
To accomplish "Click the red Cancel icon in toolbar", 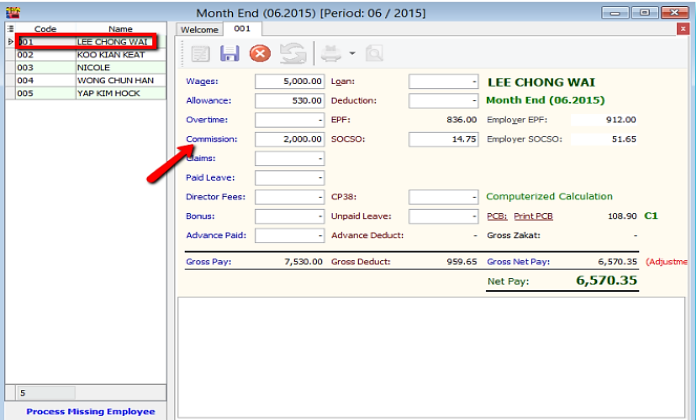I will click(260, 55).
